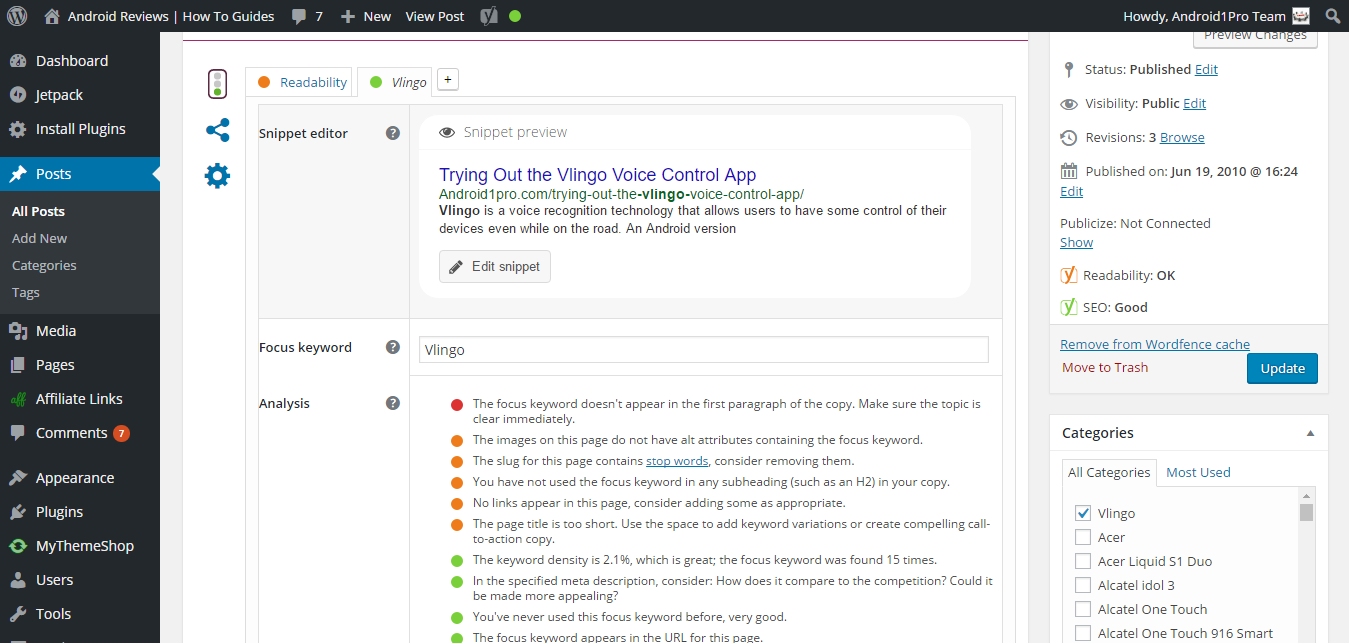Screen dimensions: 1349x643
Task: Switch to the Readability tab
Action: (x=300, y=82)
